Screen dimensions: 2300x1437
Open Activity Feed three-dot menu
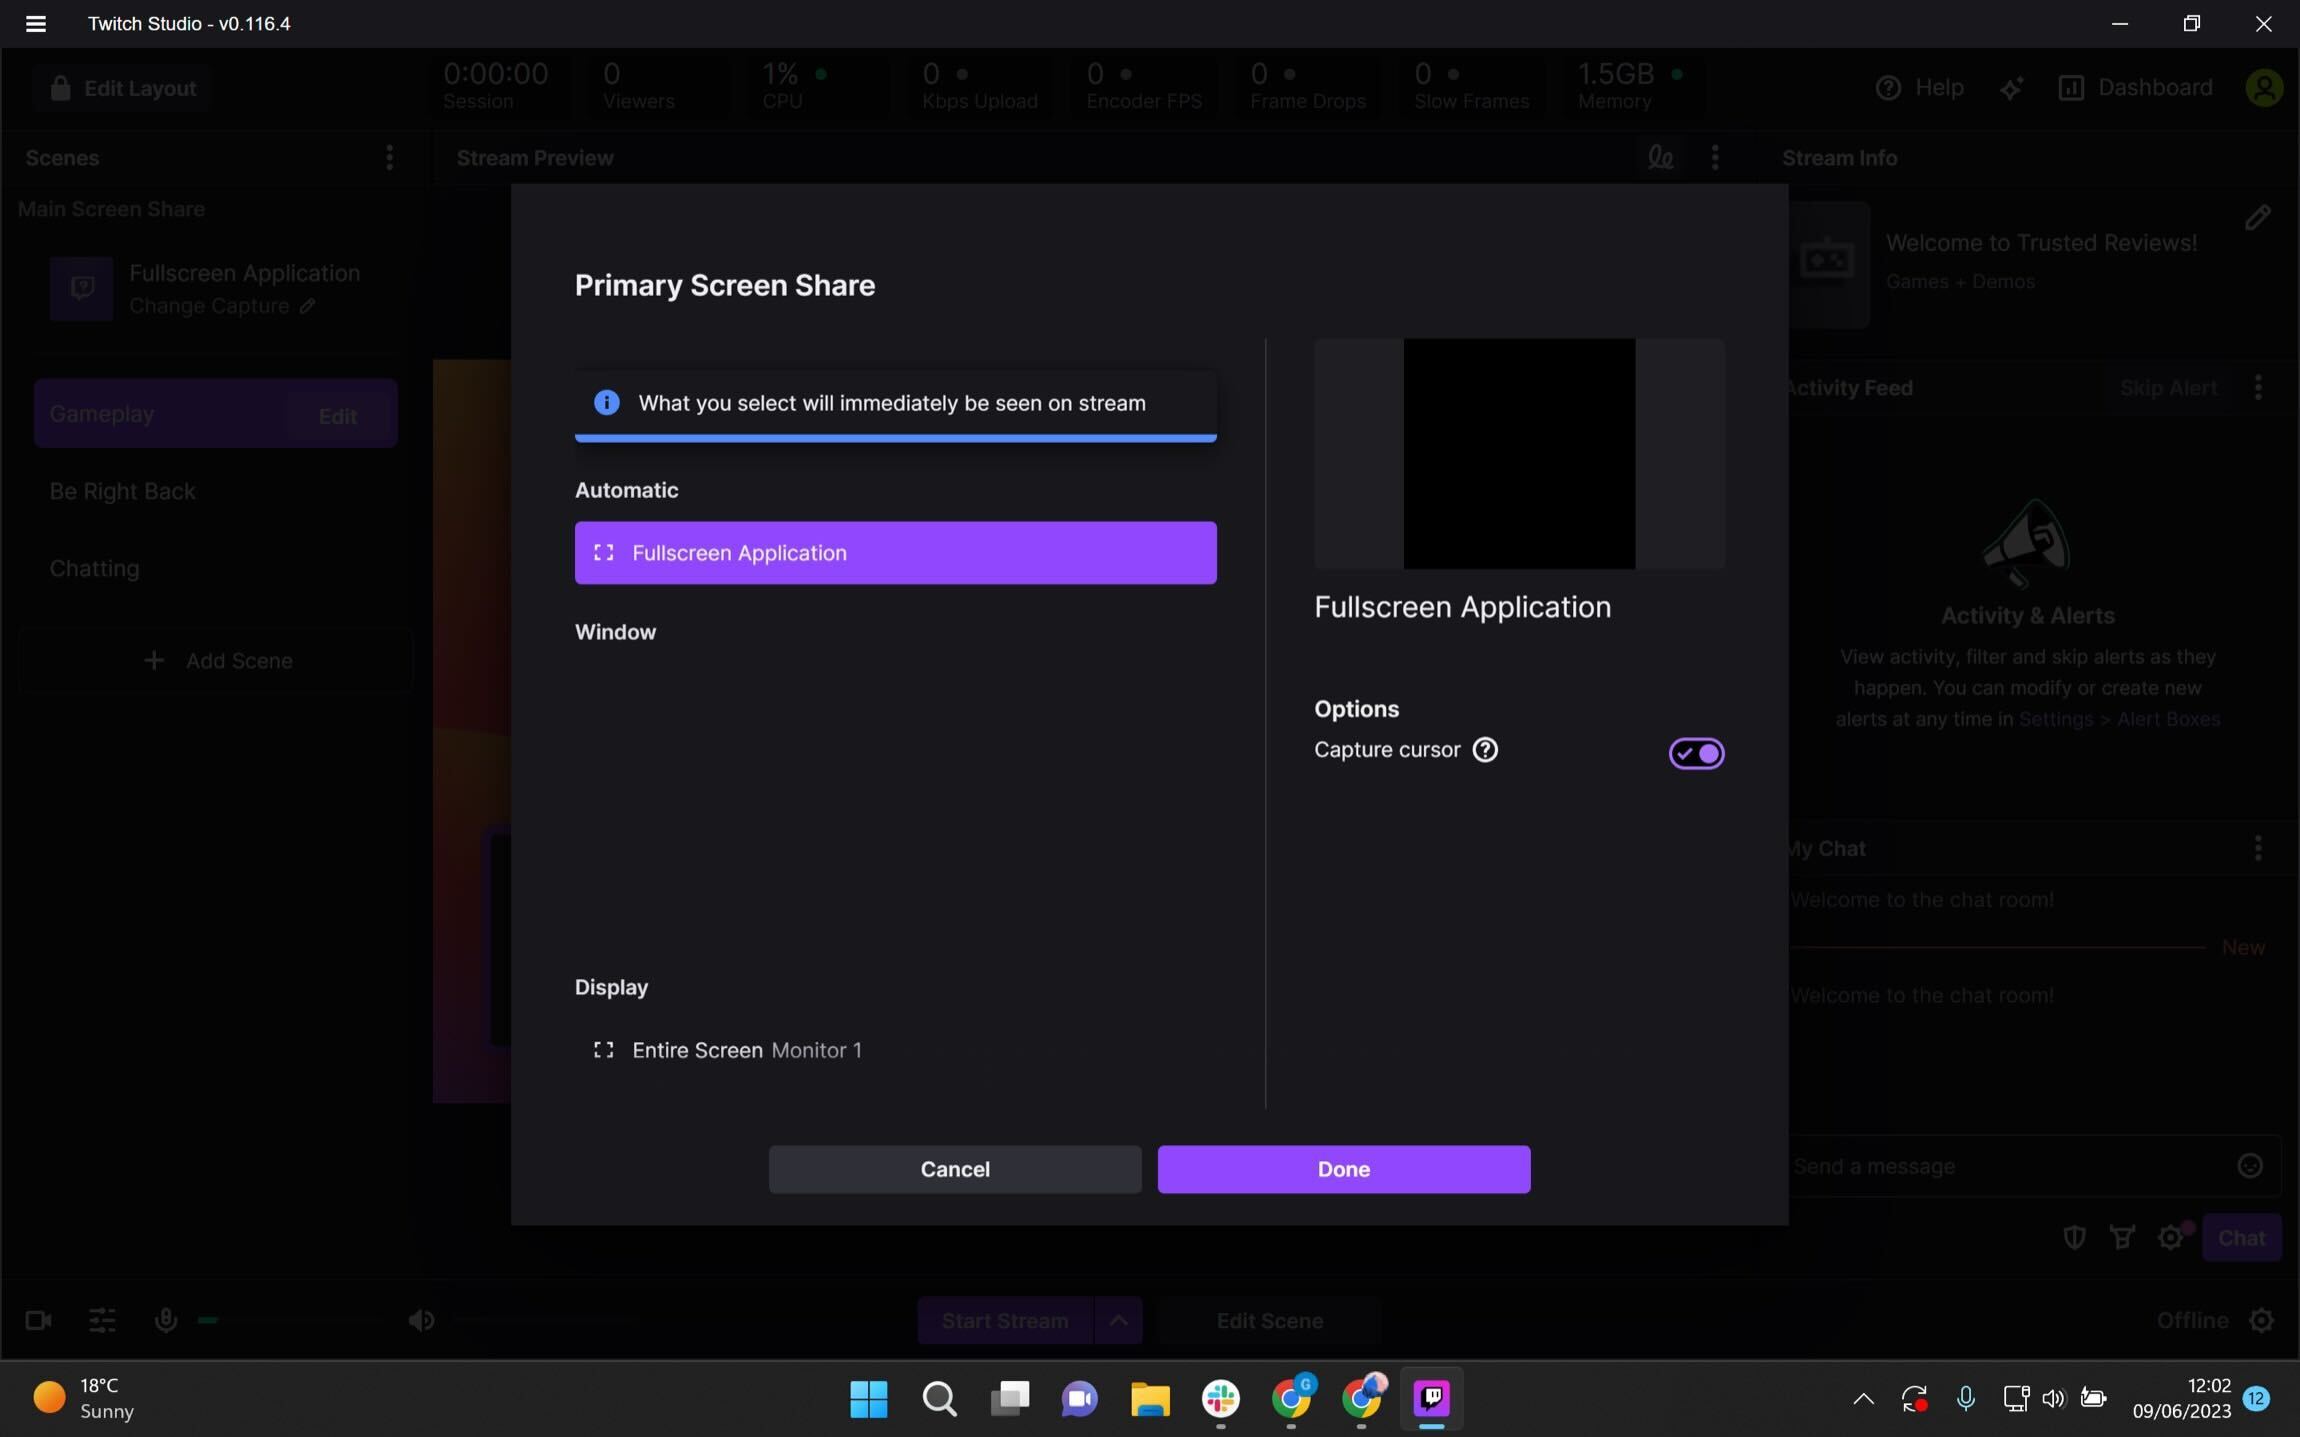pos(2258,388)
